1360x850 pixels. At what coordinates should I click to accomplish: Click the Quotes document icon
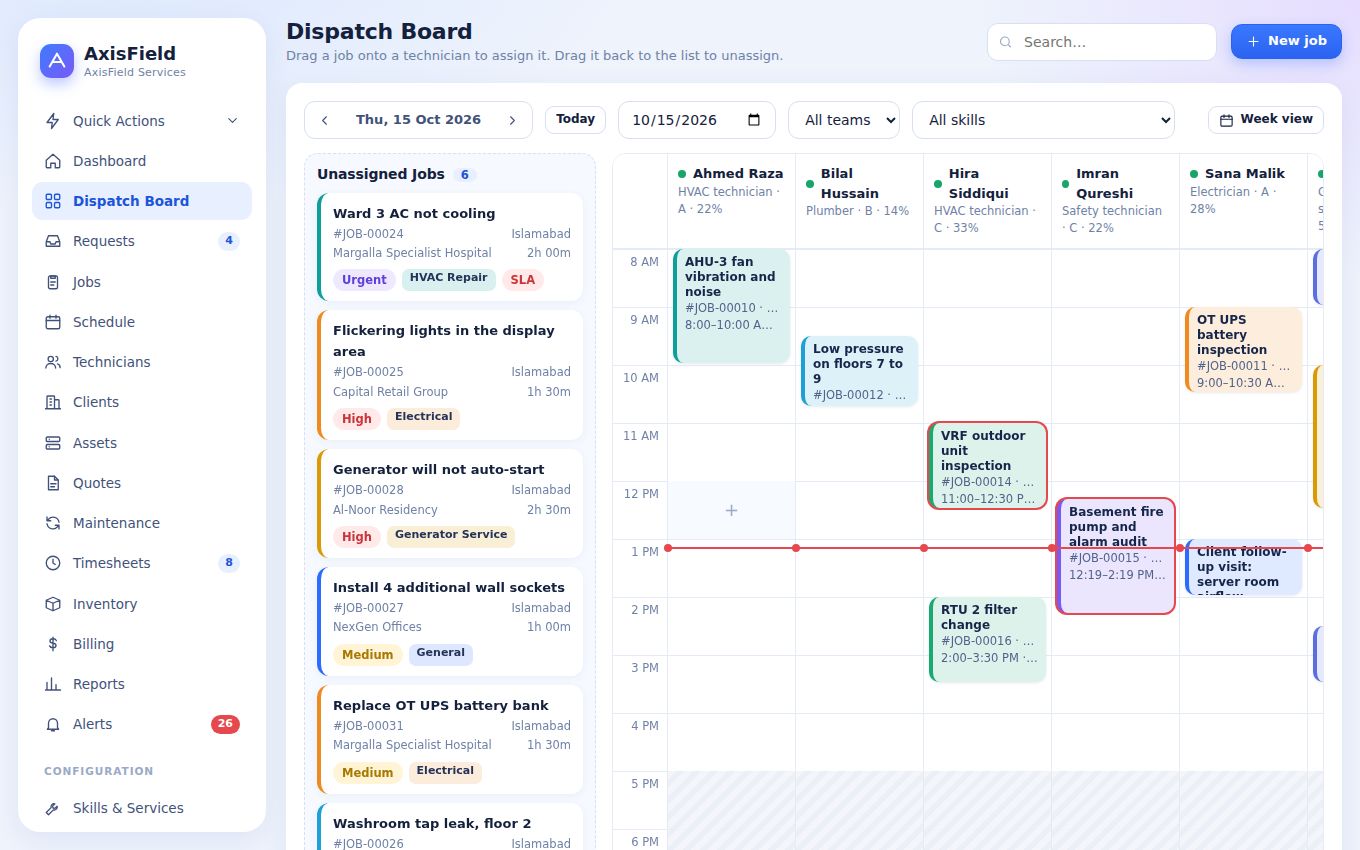[x=53, y=483]
